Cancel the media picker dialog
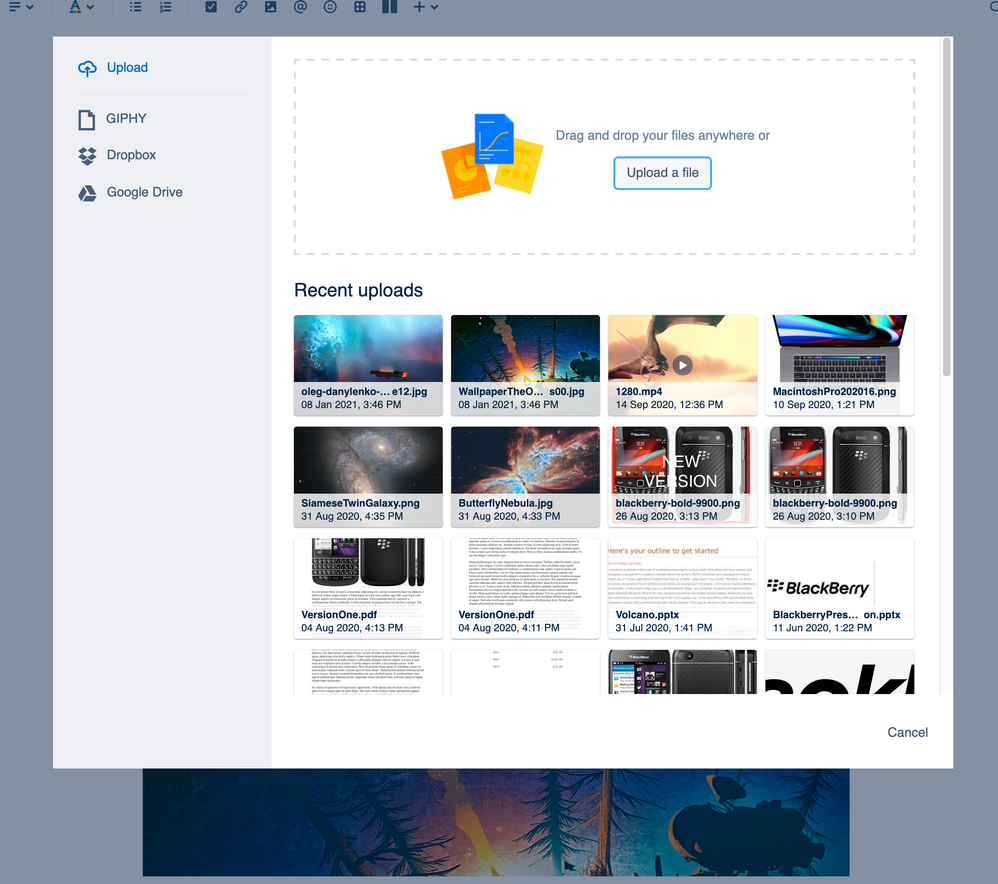This screenshot has height=884, width=998. pos(907,733)
